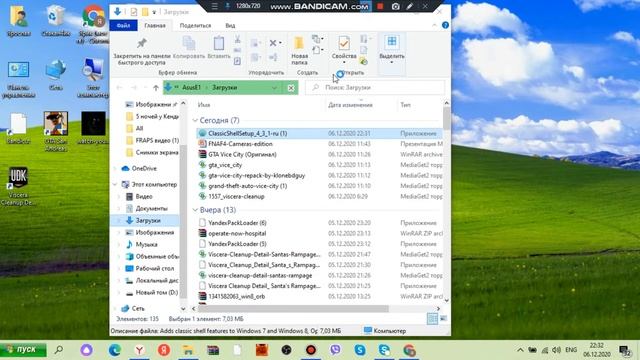Open Yandex Browser taskbar icon

click(x=140, y=350)
